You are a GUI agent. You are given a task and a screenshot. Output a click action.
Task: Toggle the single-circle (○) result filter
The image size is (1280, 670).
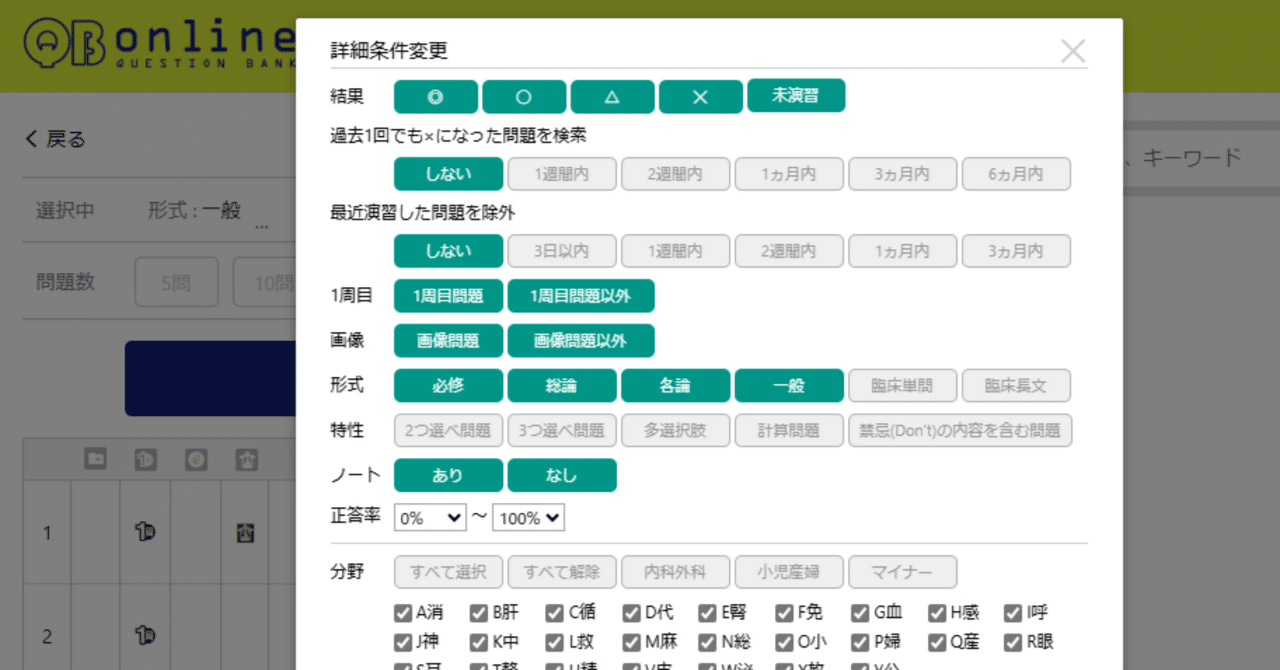524,96
